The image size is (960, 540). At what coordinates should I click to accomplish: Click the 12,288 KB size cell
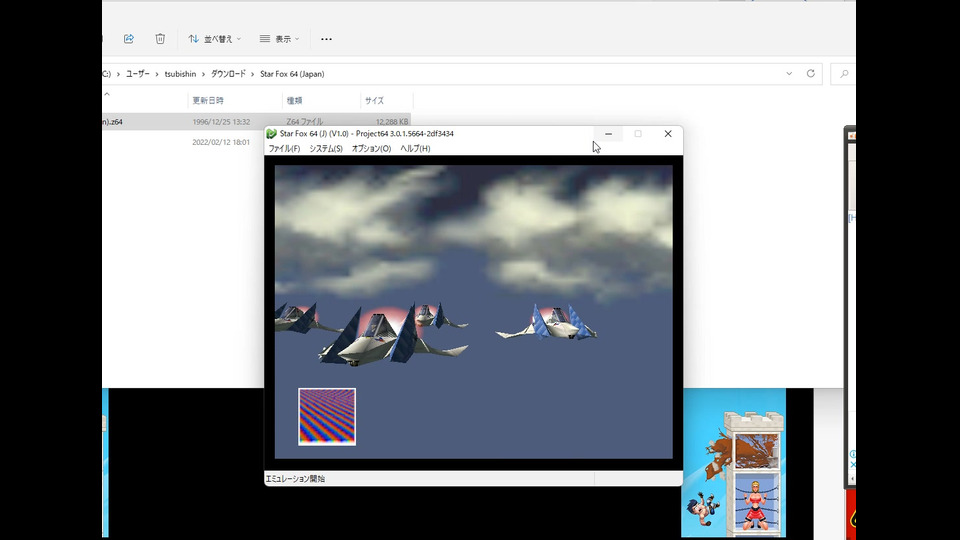pyautogui.click(x=392, y=122)
